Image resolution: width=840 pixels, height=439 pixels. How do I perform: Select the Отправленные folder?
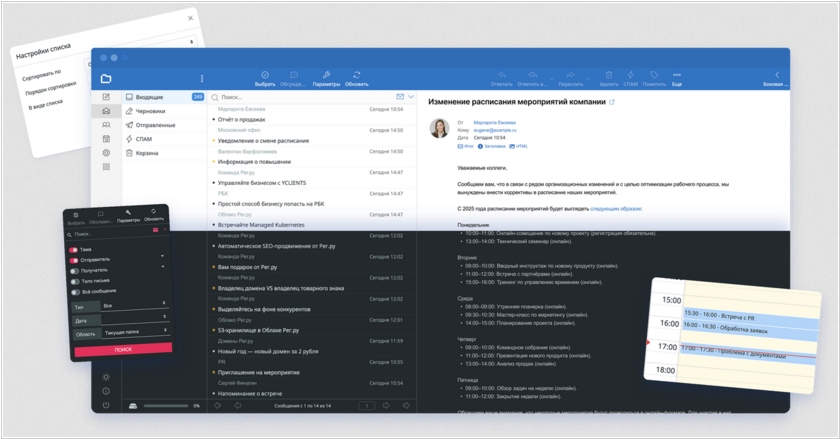click(x=156, y=125)
